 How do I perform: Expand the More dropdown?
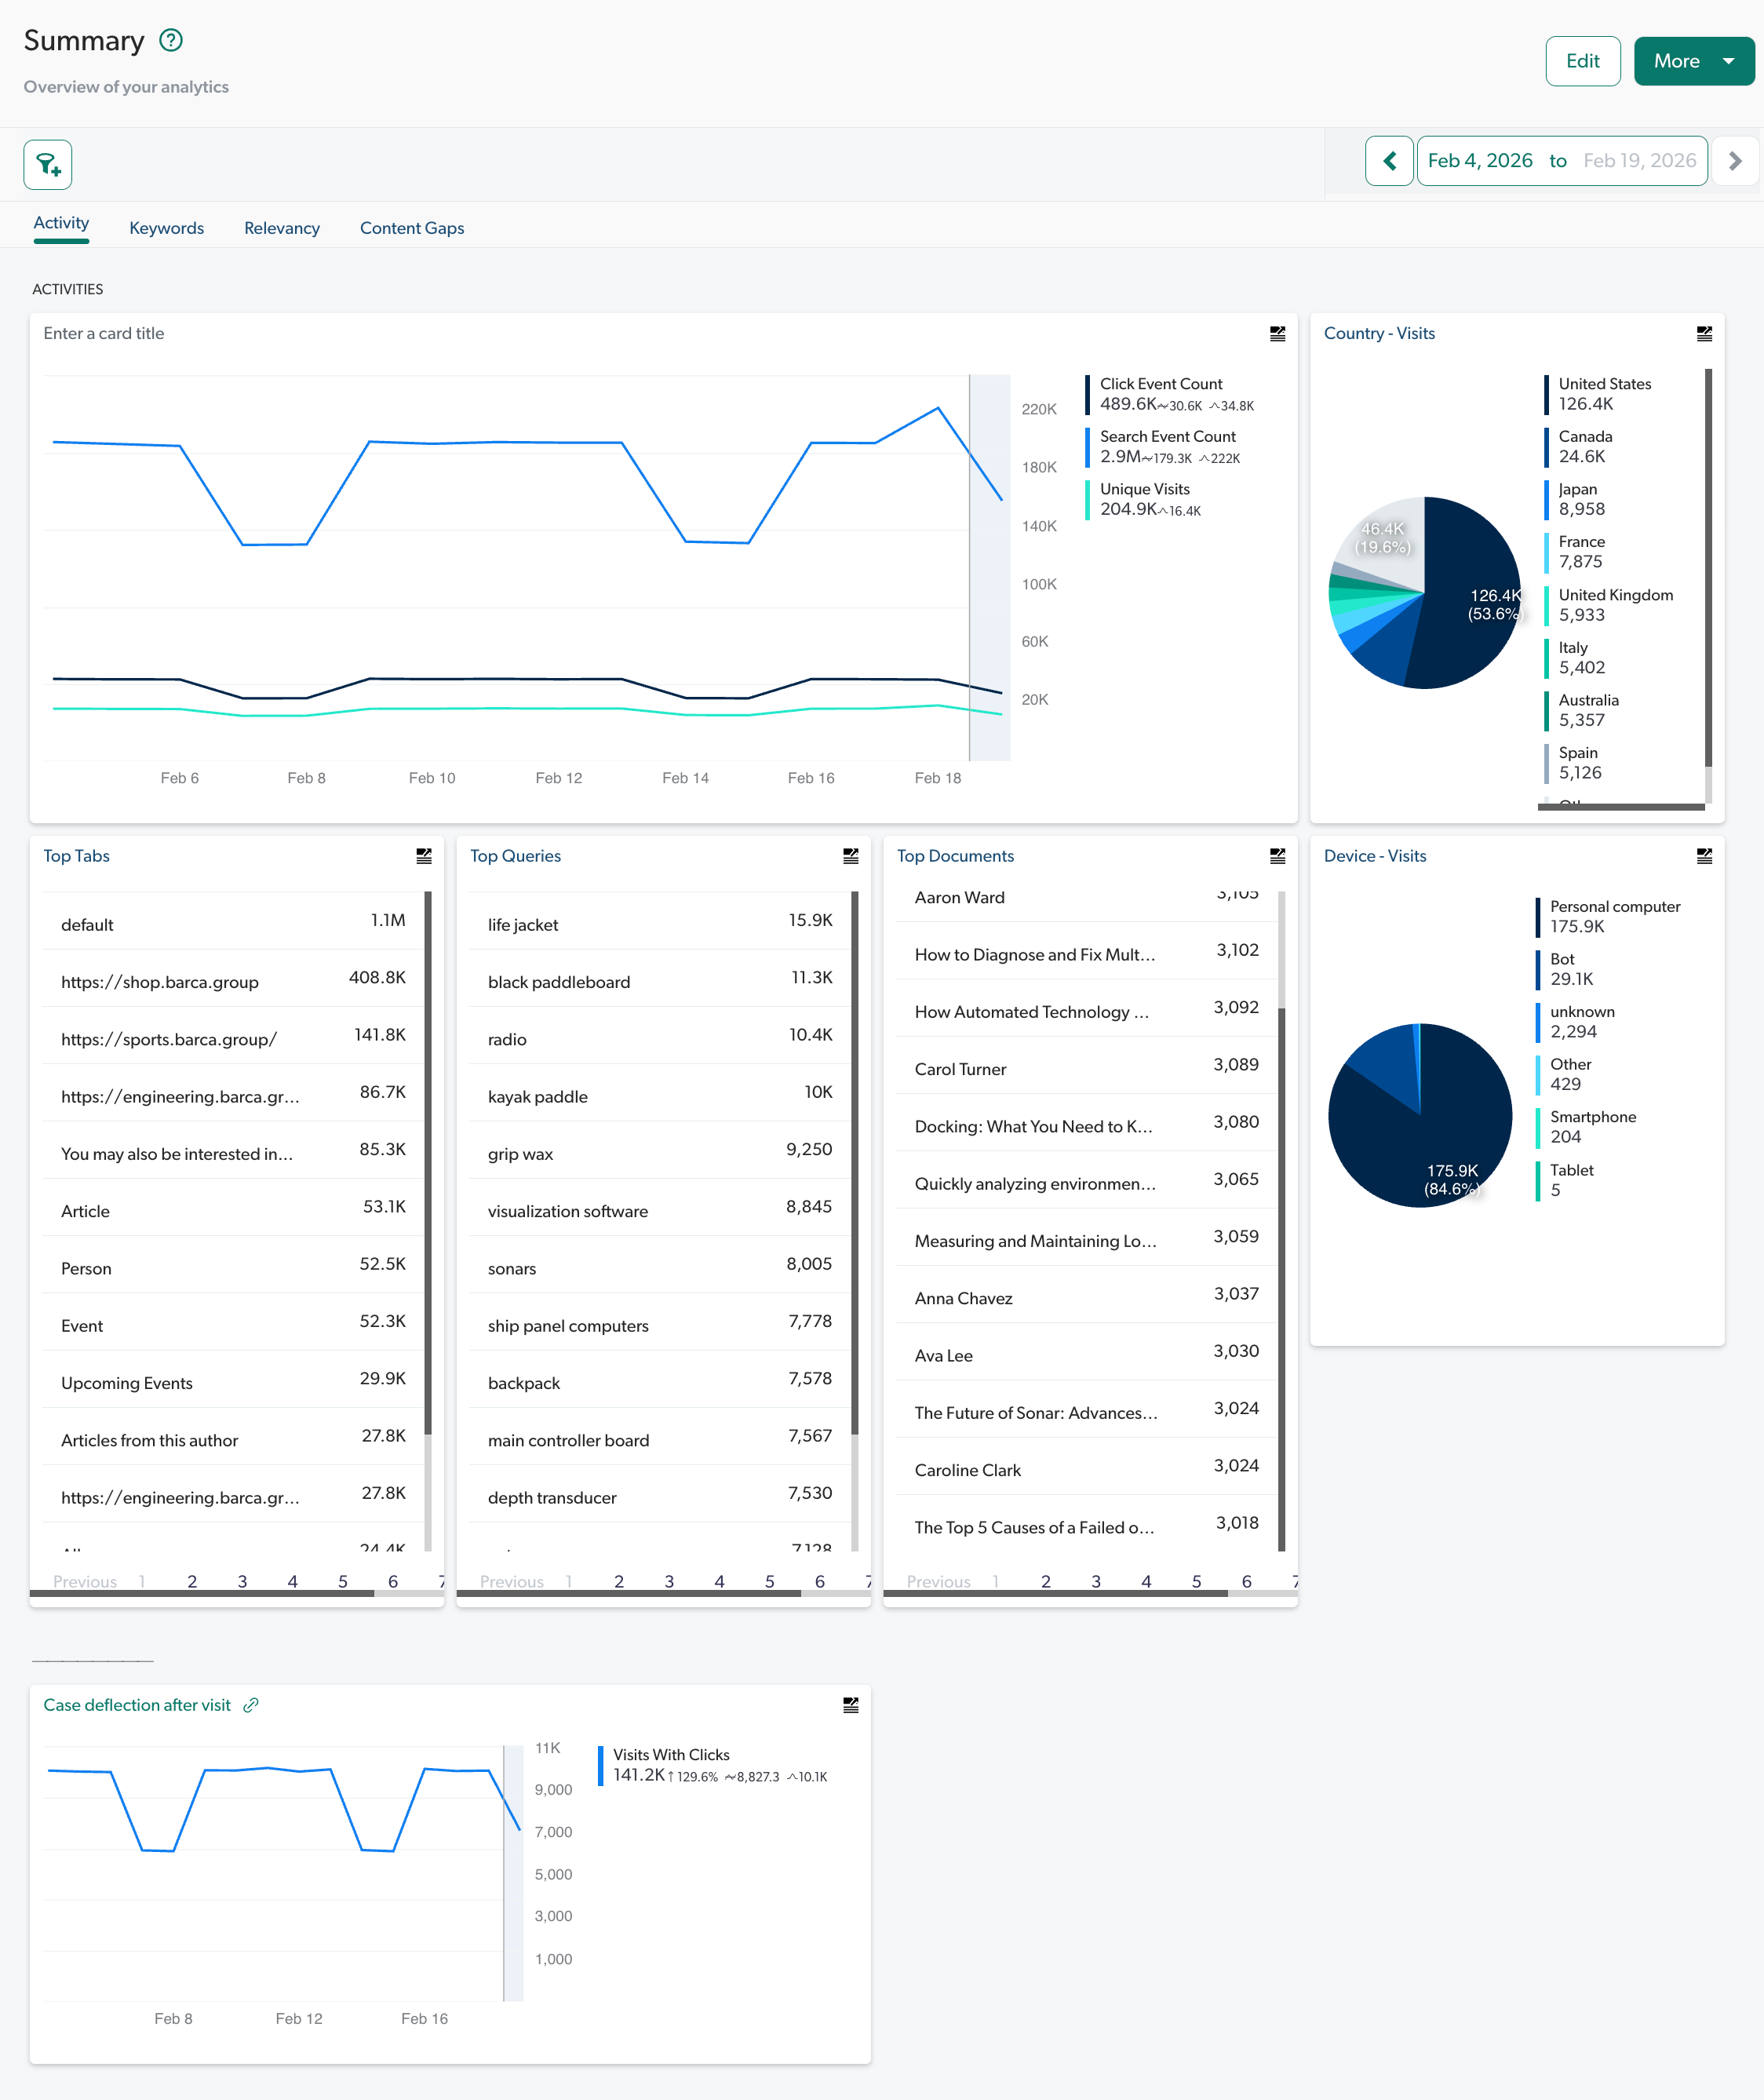click(1693, 61)
